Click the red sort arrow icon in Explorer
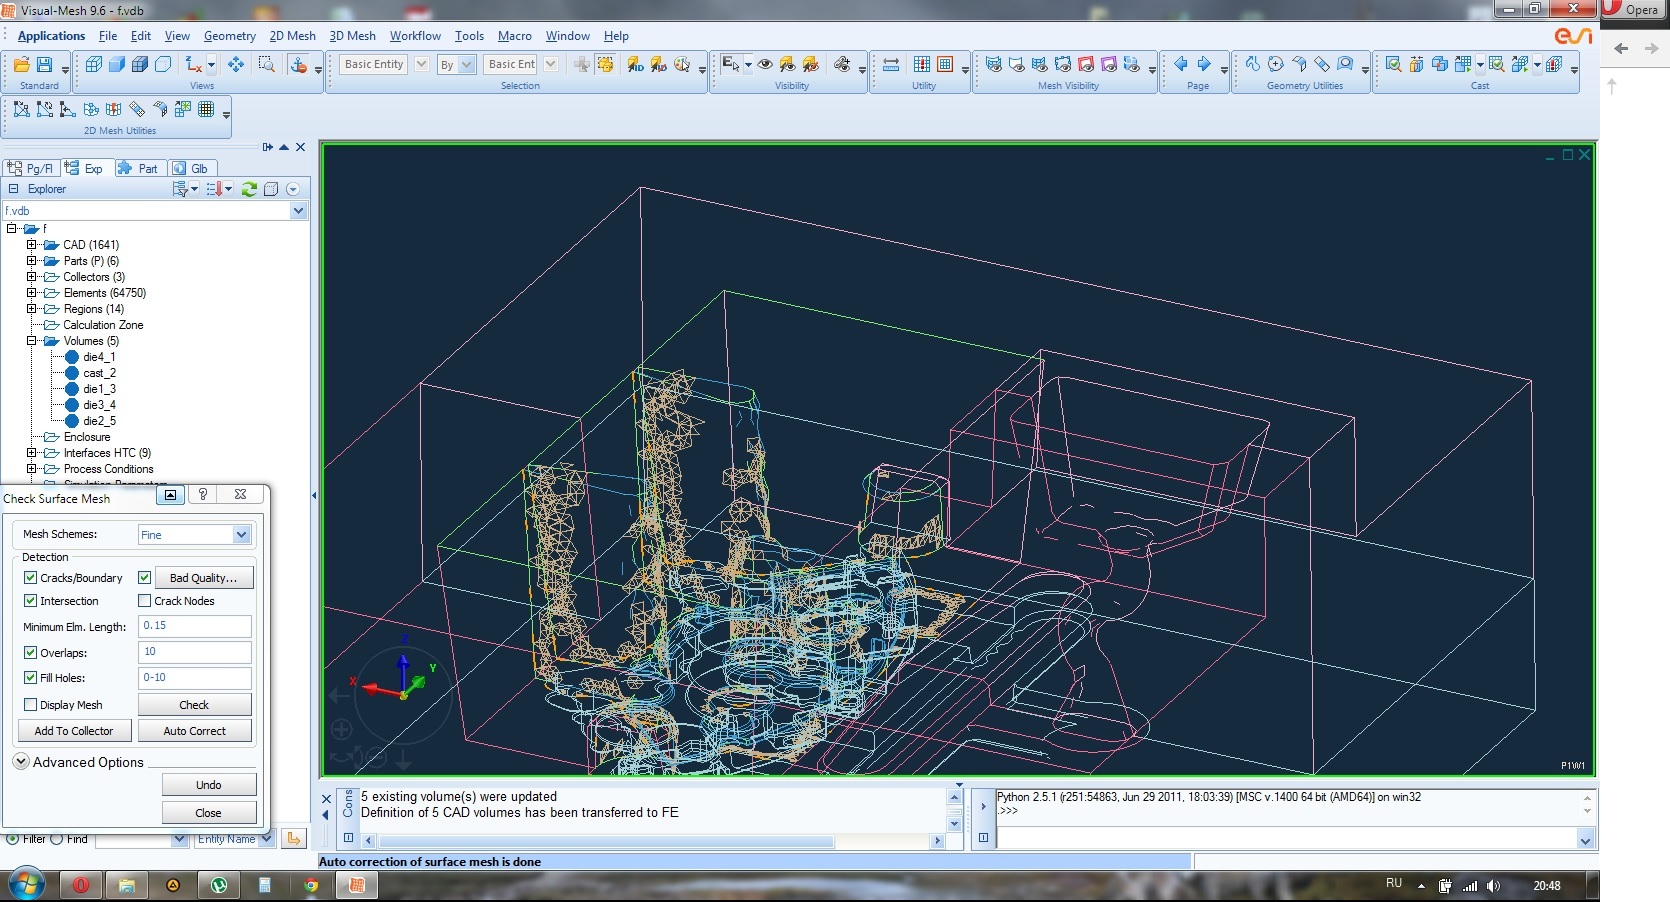The height and width of the screenshot is (902, 1670). click(214, 188)
